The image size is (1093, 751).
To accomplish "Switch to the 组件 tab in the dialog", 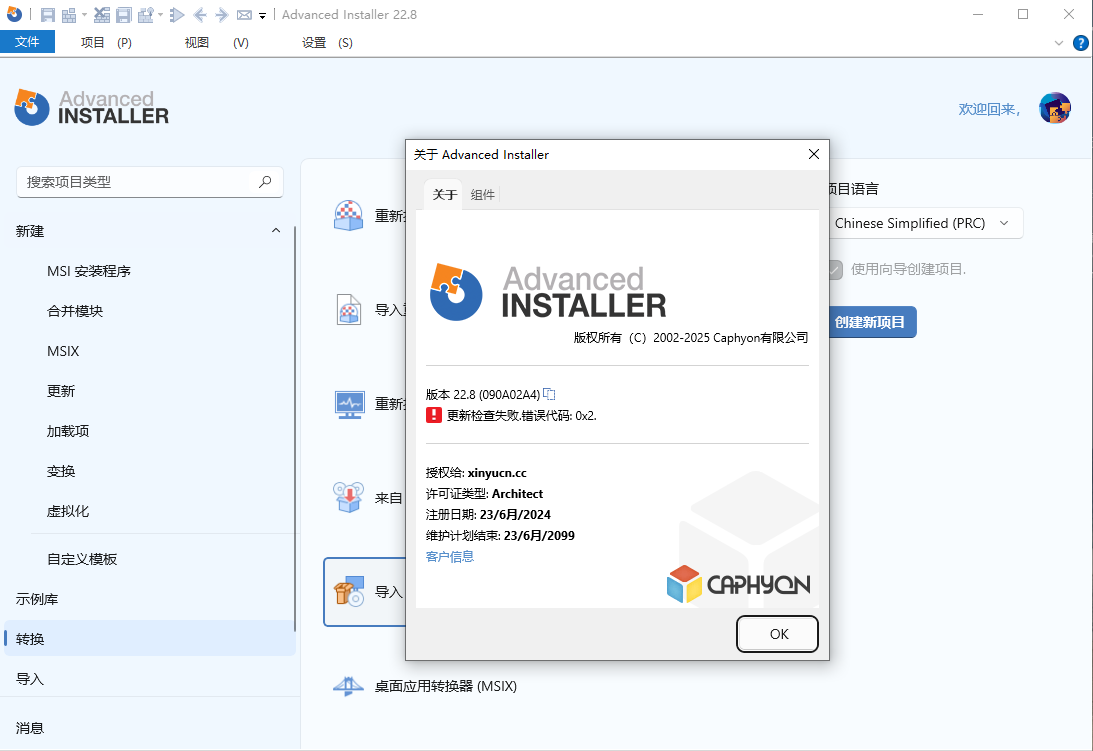I will (482, 195).
